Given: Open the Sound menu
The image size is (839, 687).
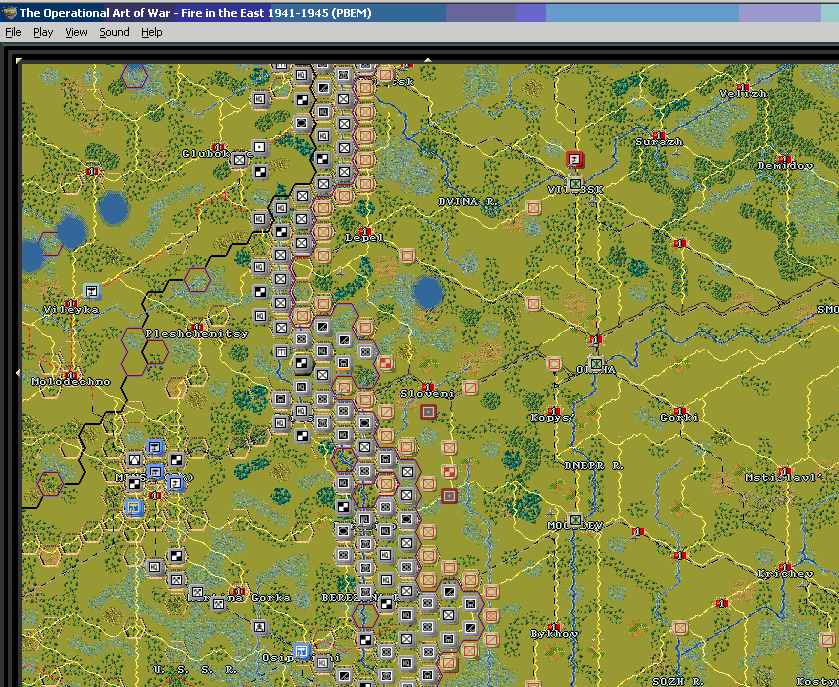Looking at the screenshot, I should (114, 32).
